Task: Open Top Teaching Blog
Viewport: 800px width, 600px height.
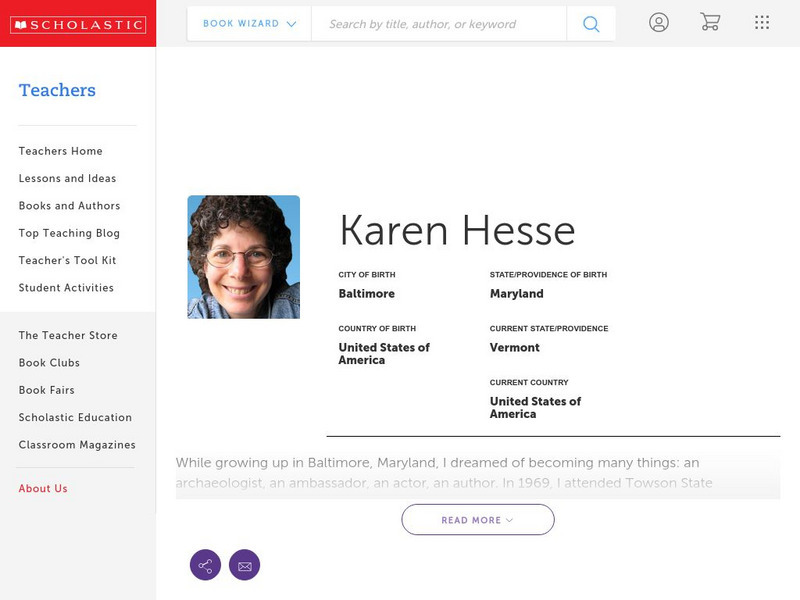Action: click(x=69, y=233)
